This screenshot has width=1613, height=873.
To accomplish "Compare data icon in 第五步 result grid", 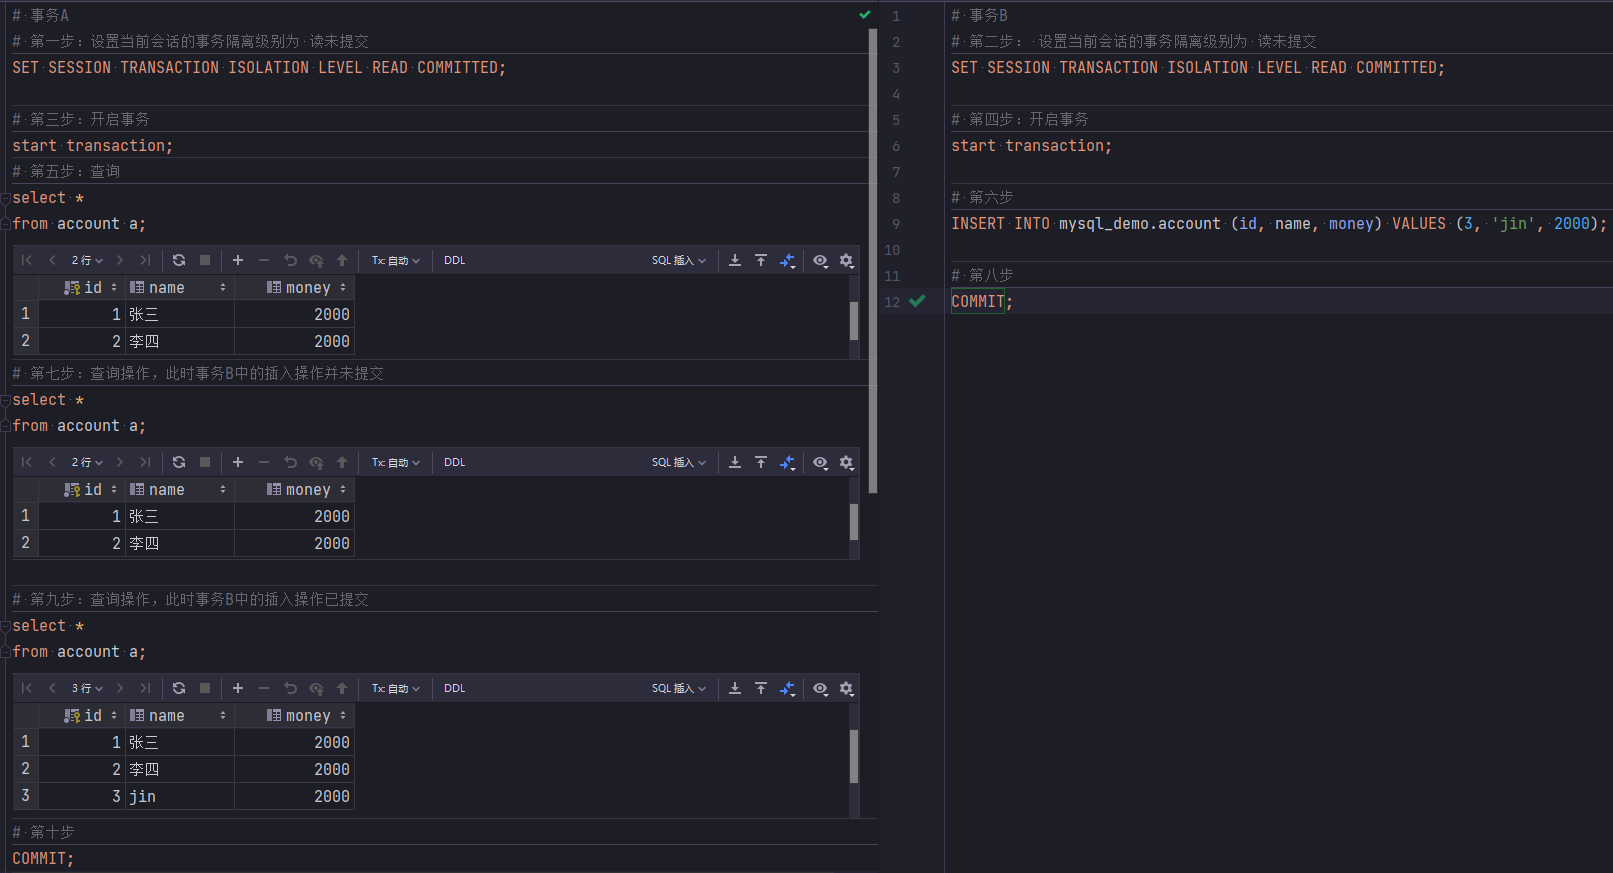I will 788,260.
